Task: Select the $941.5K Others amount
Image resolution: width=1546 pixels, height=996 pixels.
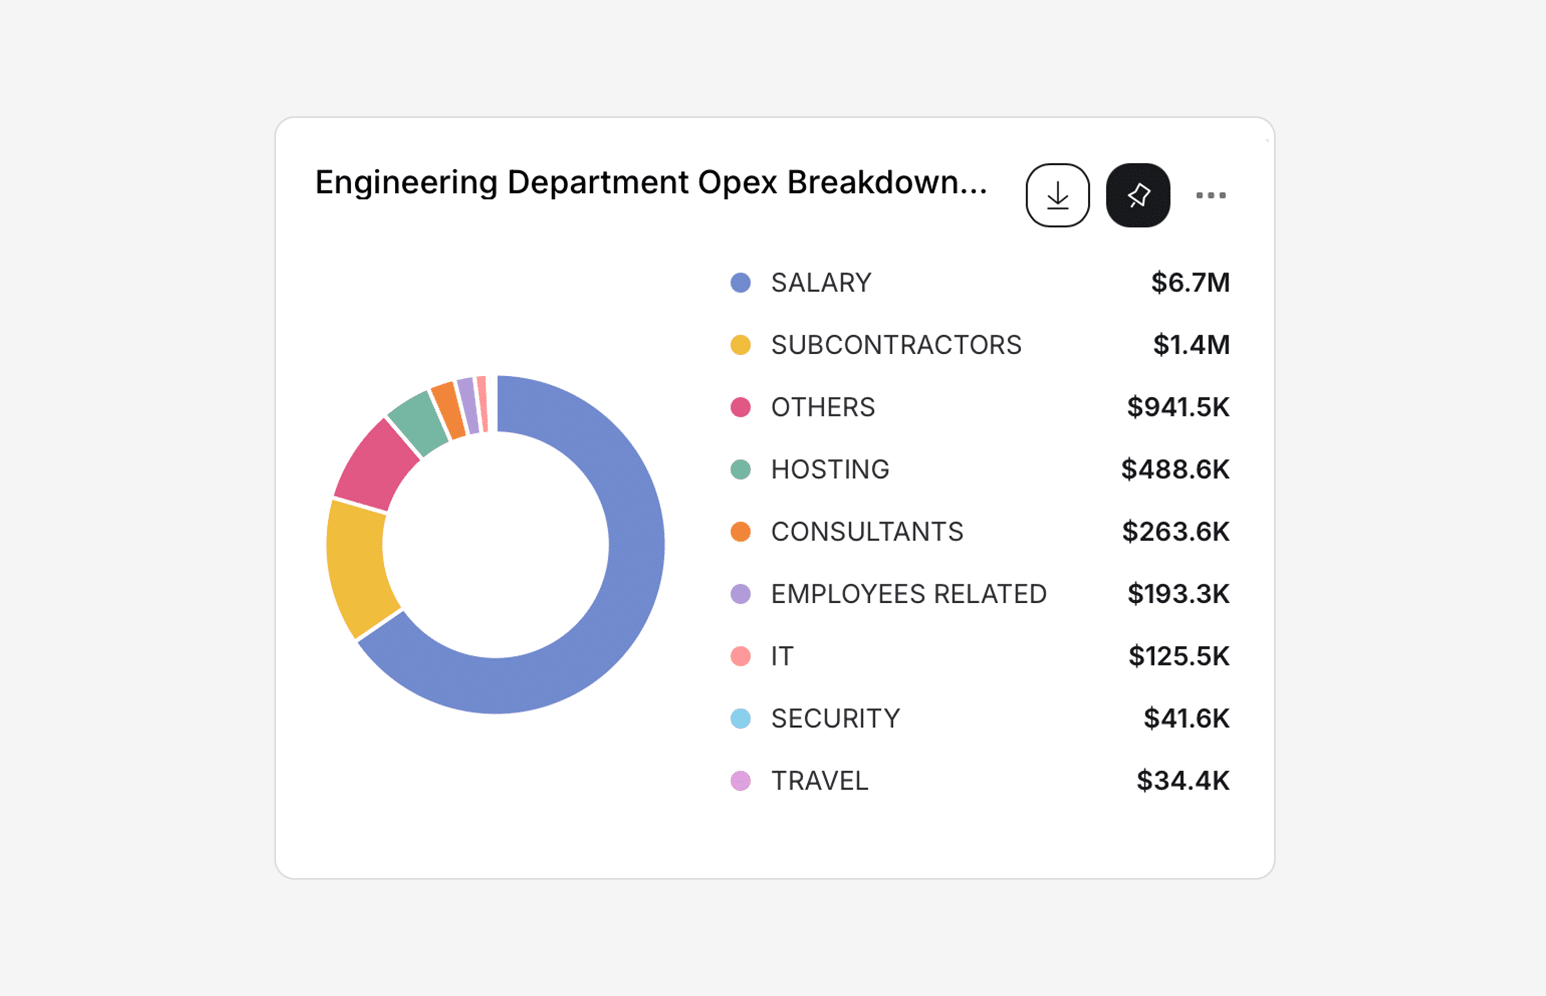Action: [1178, 407]
